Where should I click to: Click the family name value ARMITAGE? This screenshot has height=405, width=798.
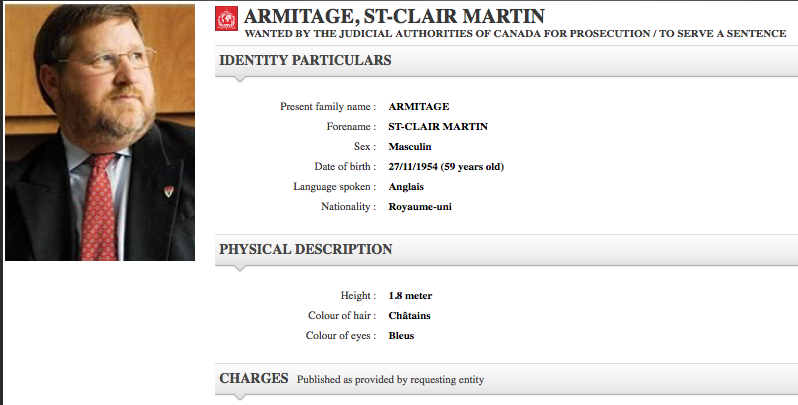(419, 106)
